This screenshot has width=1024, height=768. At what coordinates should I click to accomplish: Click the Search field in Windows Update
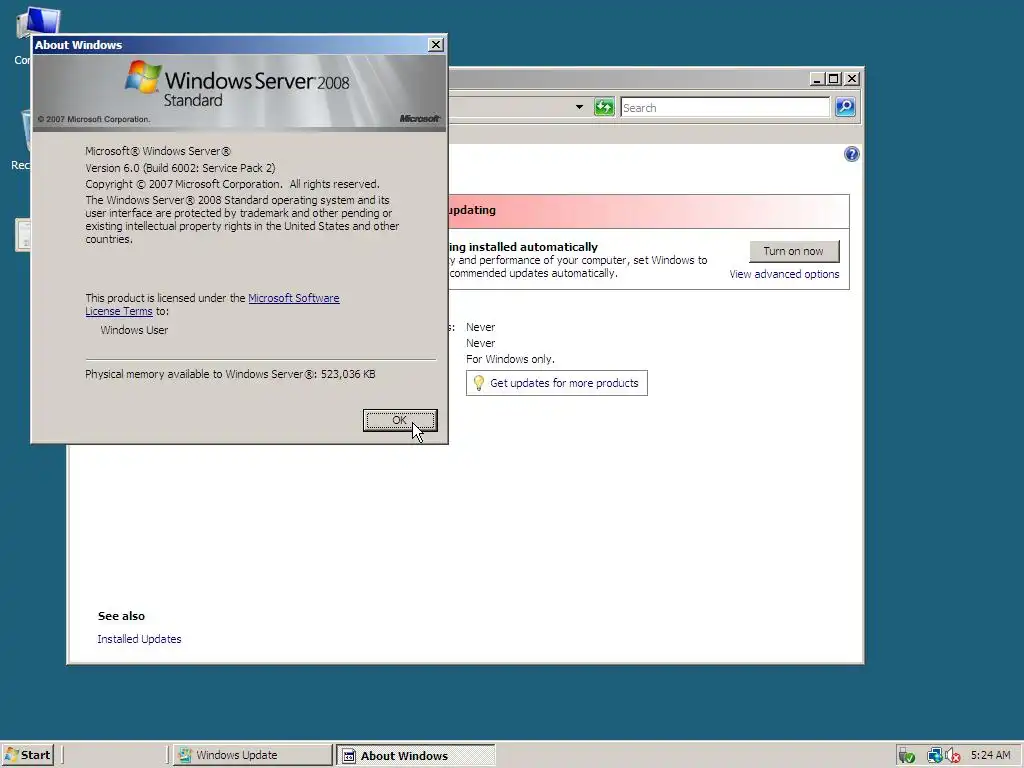point(724,108)
